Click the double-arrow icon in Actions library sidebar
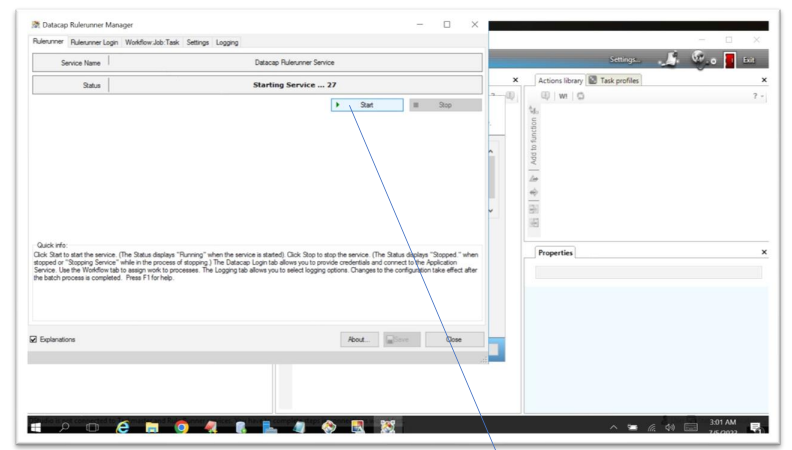Screen dimensions: 792x450 click(533, 192)
